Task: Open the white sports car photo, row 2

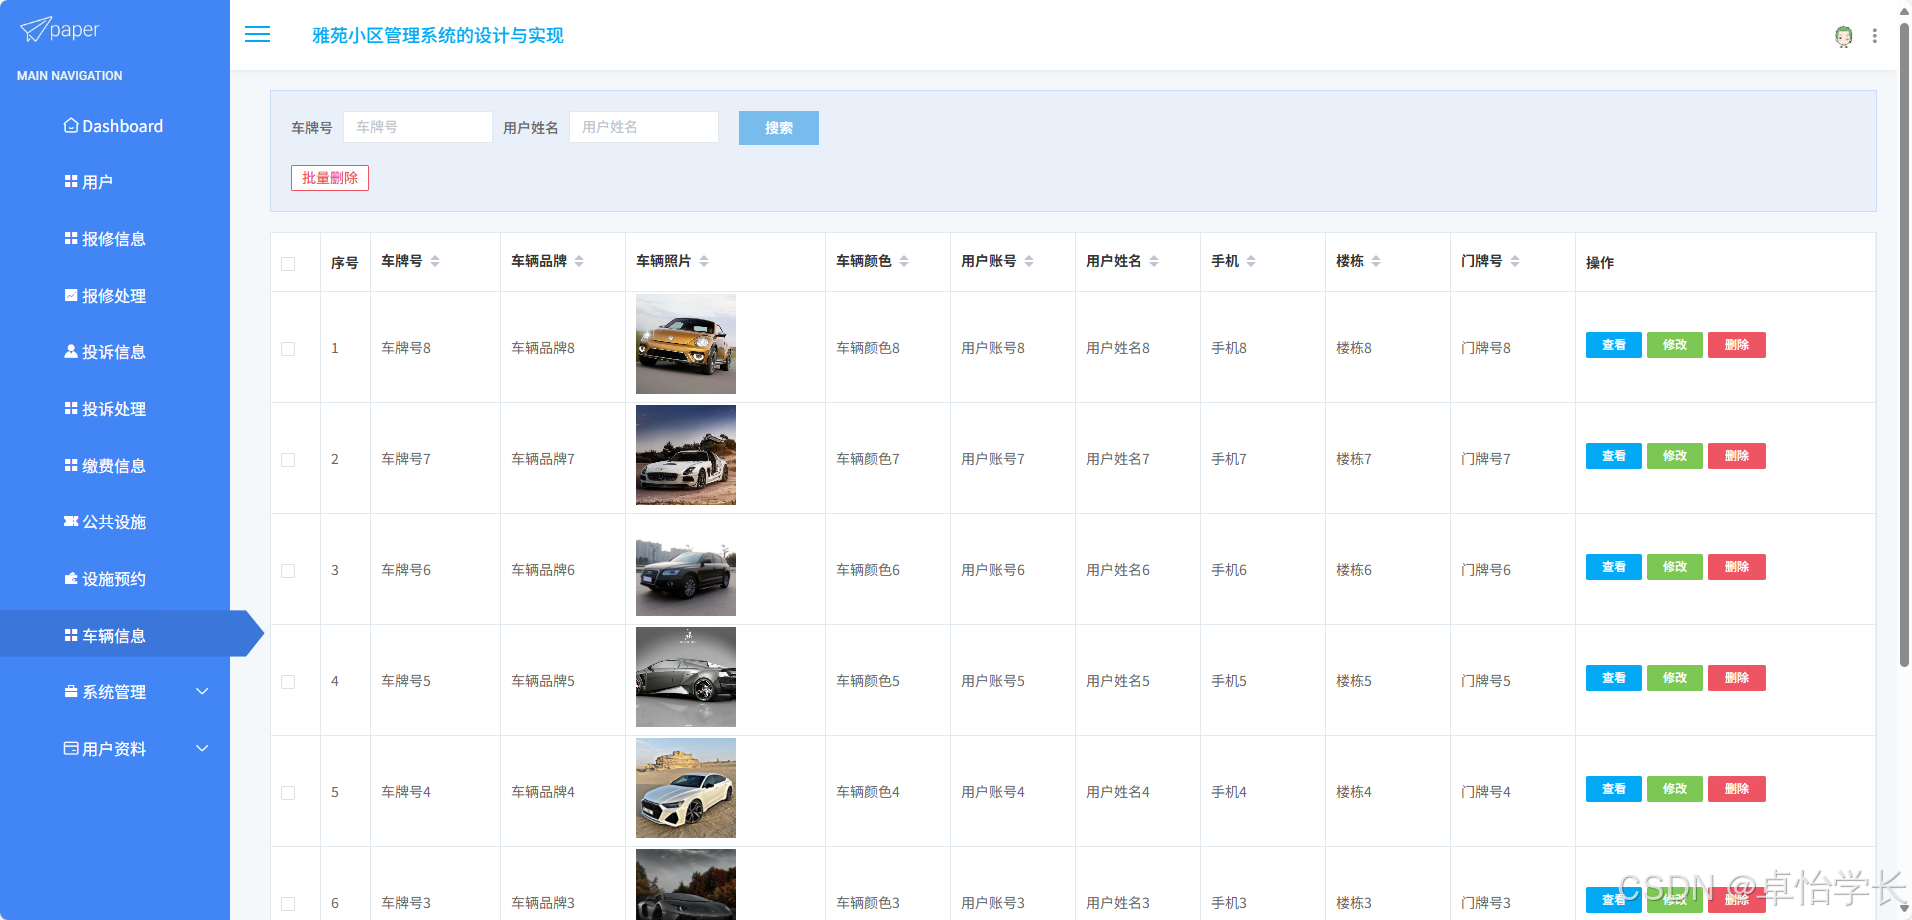Action: [686, 455]
